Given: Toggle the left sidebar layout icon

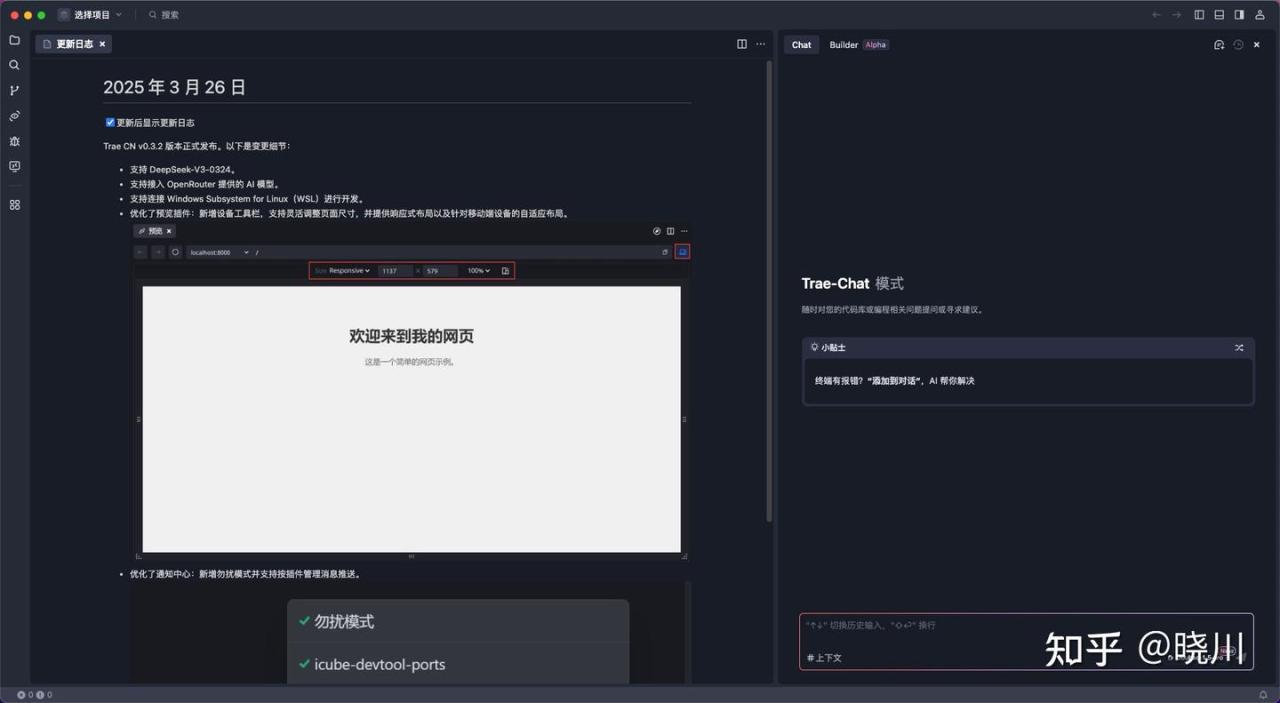Looking at the screenshot, I should 1199,15.
